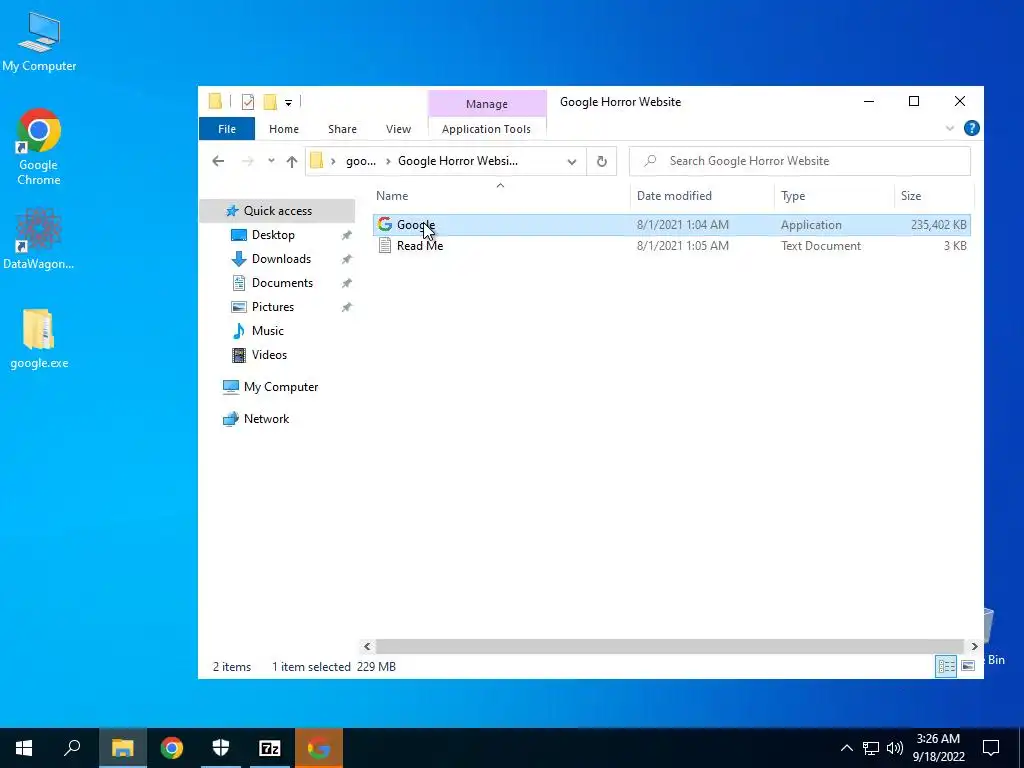Expand the ribbon with the chevron
This screenshot has width=1024, height=768.
click(x=950, y=129)
